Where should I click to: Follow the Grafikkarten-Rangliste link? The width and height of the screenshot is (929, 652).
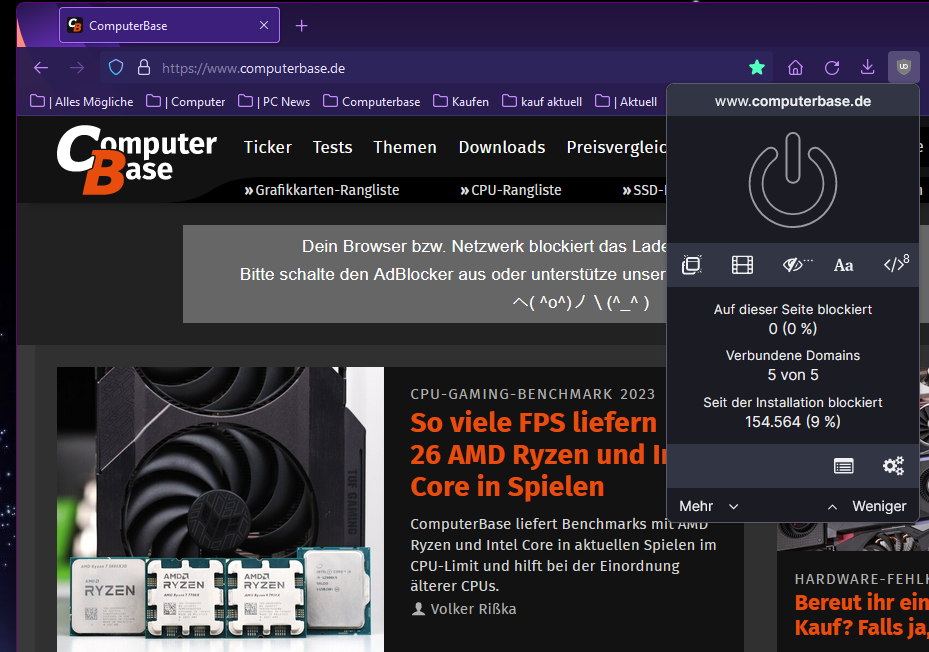tap(322, 190)
